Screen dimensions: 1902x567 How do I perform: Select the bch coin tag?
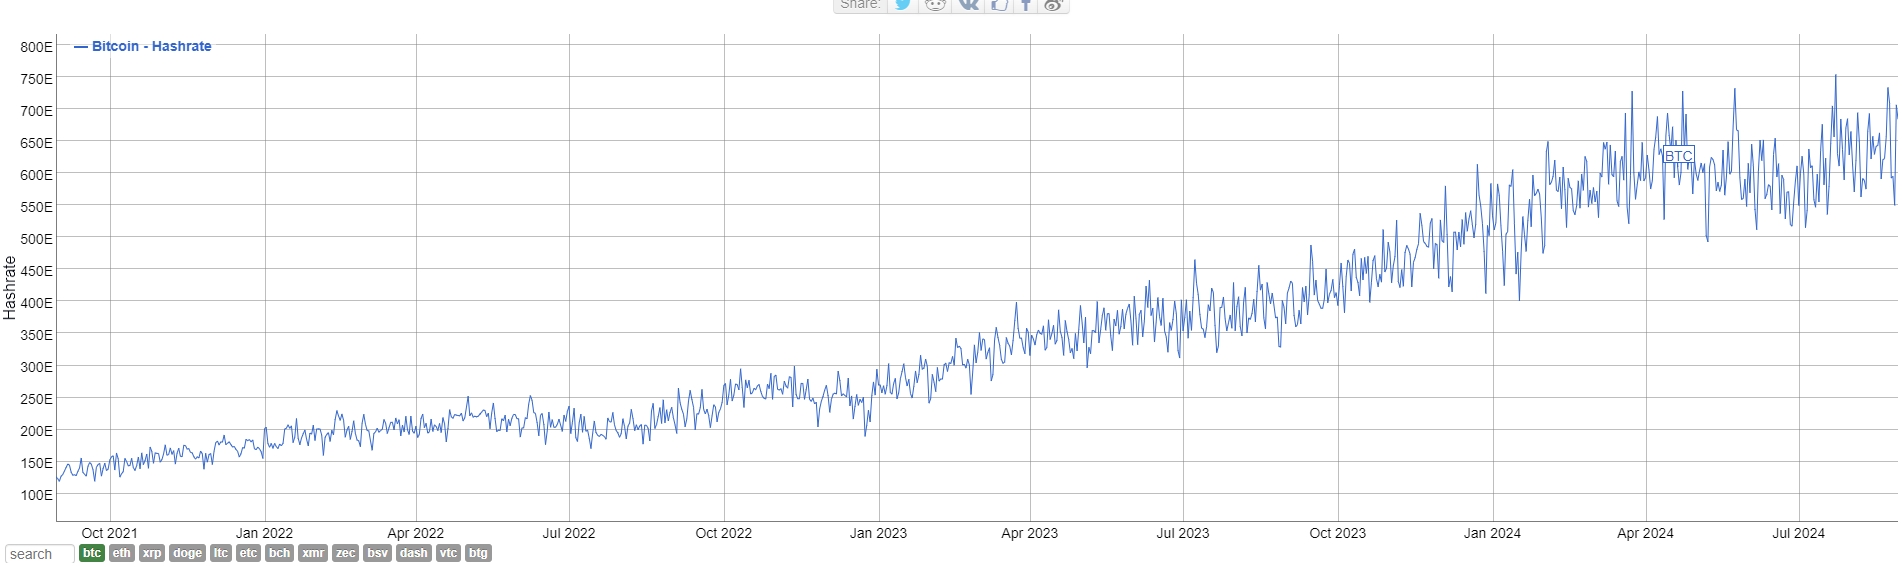[x=279, y=553]
